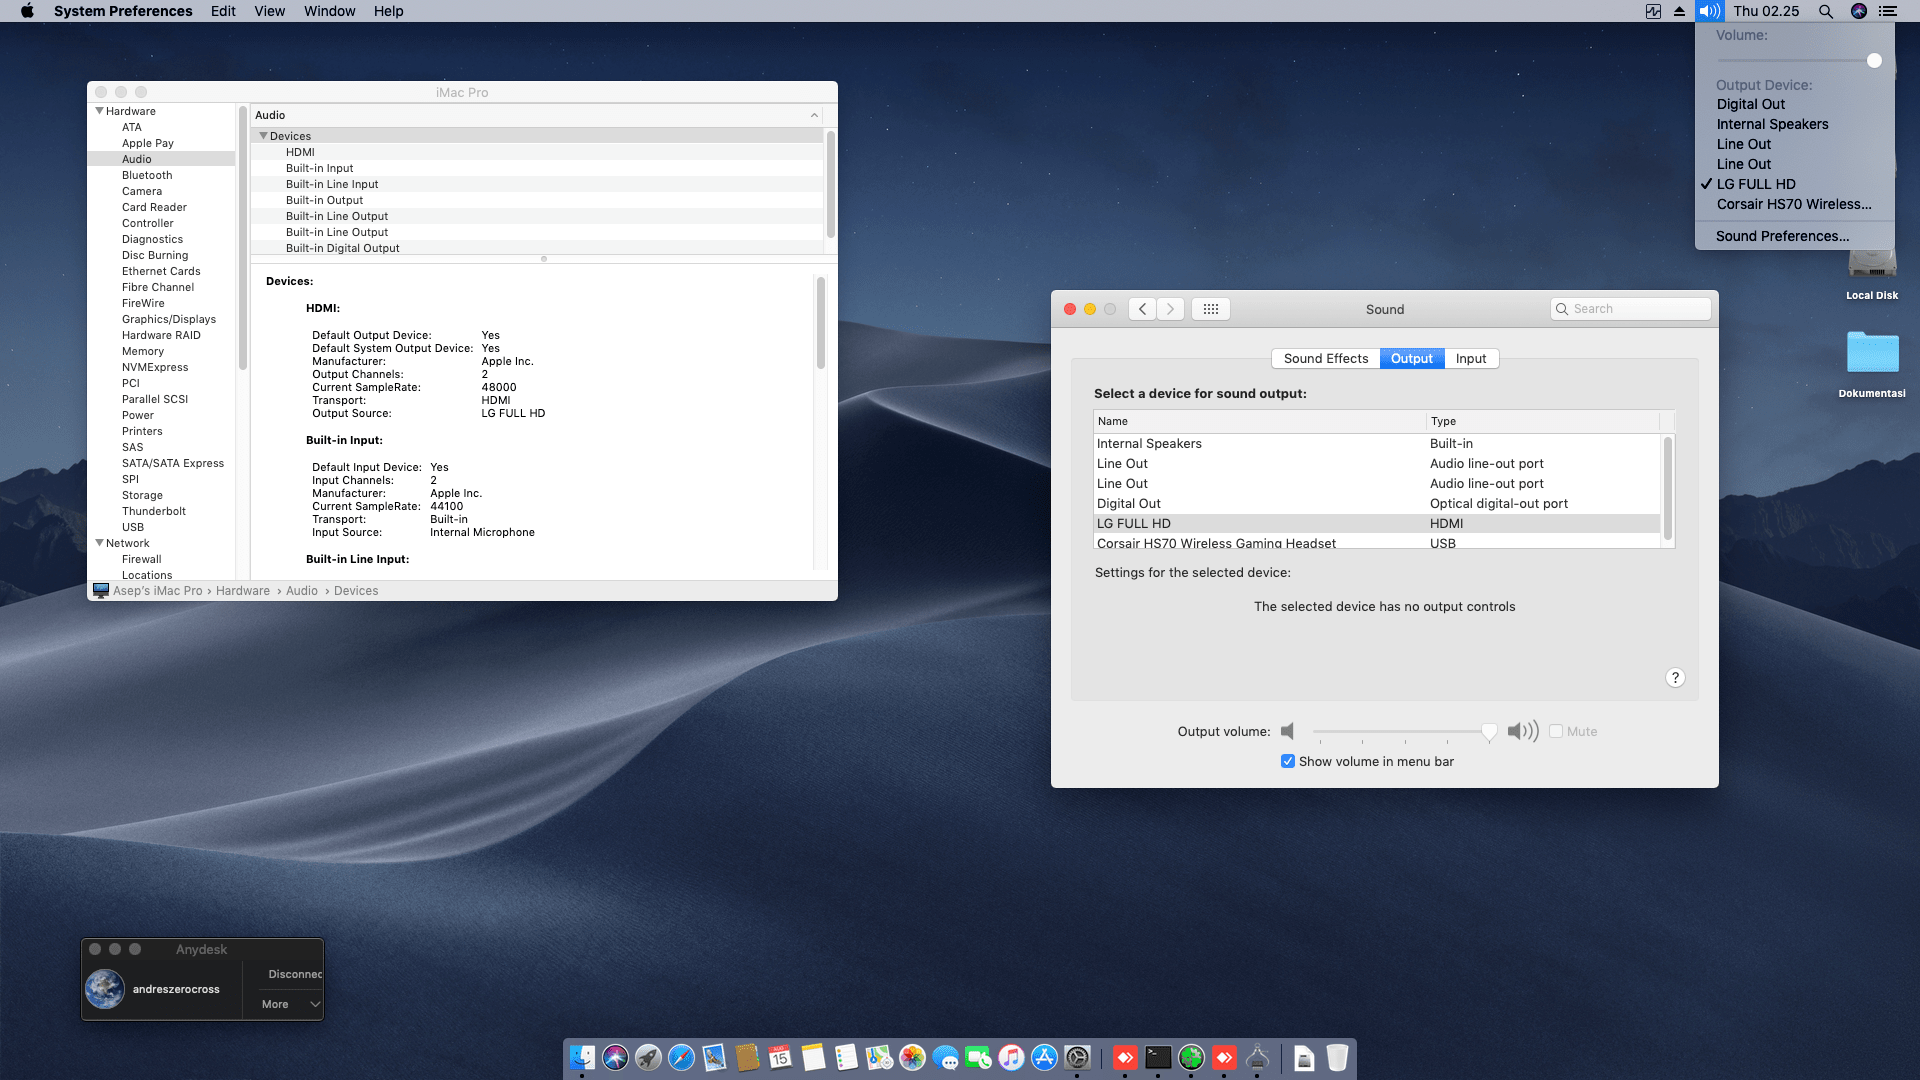Screen dimensions: 1920x1080
Task: Open iTunes music icon in dock
Action: click(x=1011, y=1058)
